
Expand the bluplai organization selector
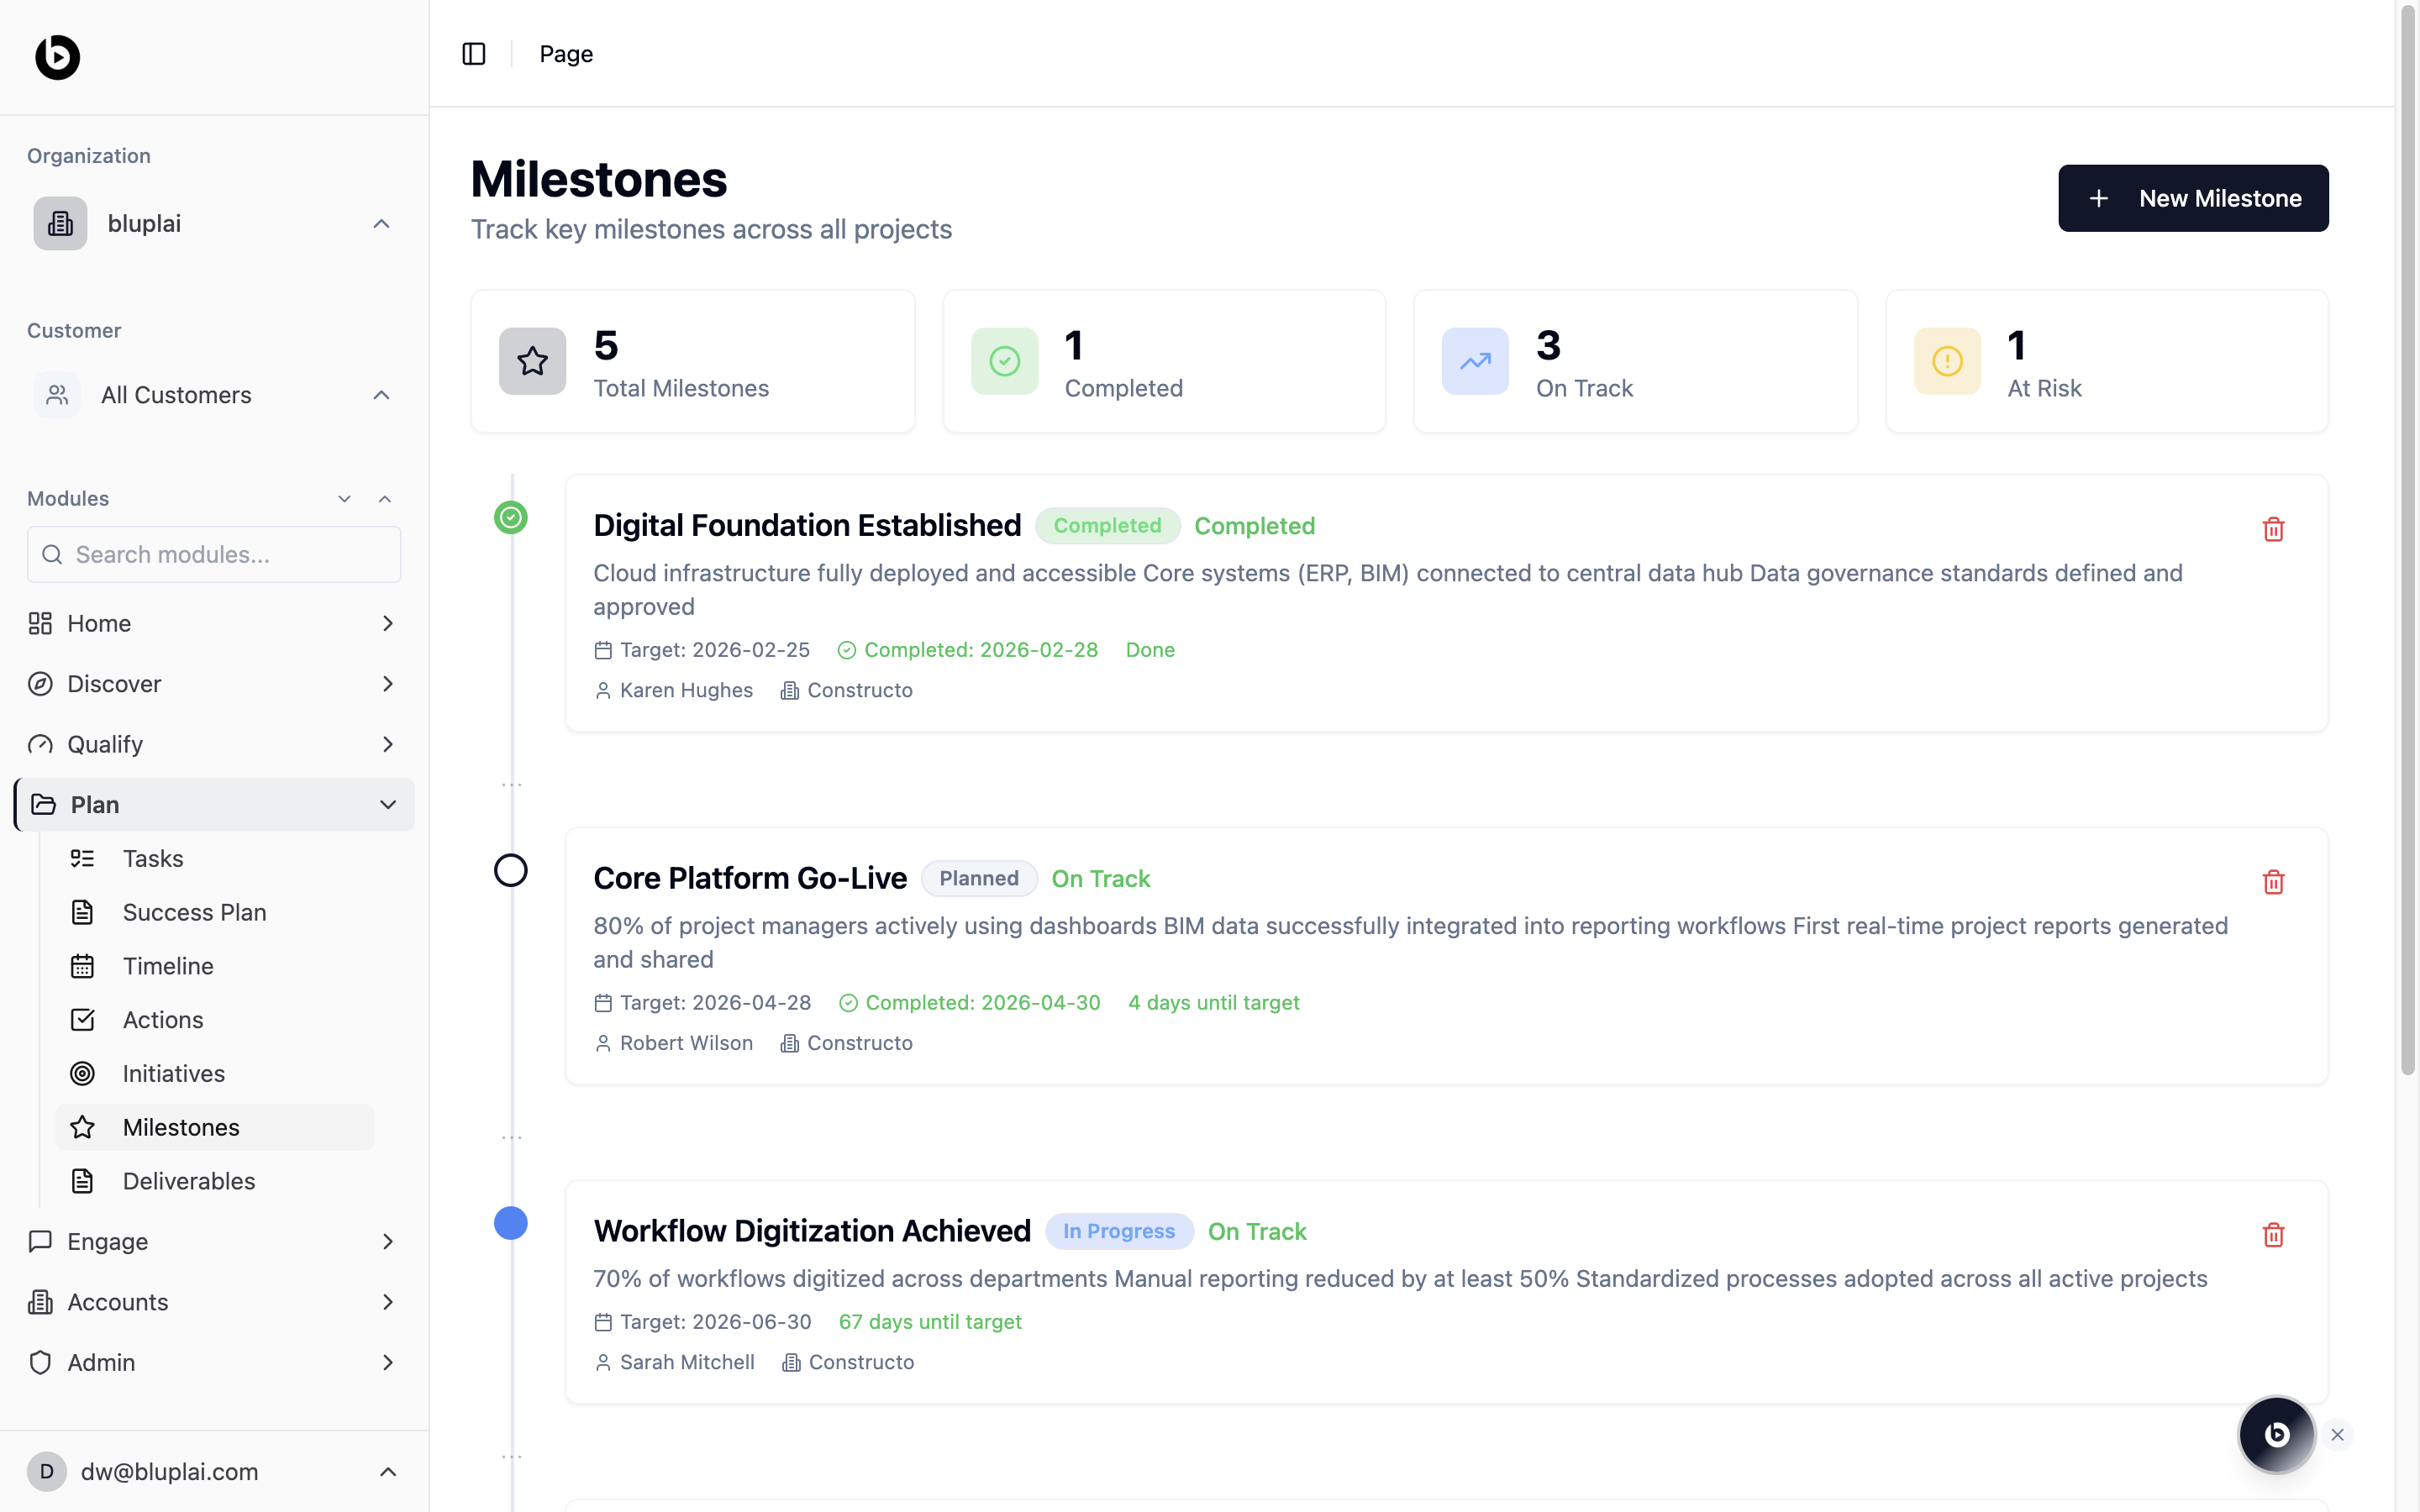click(x=213, y=224)
